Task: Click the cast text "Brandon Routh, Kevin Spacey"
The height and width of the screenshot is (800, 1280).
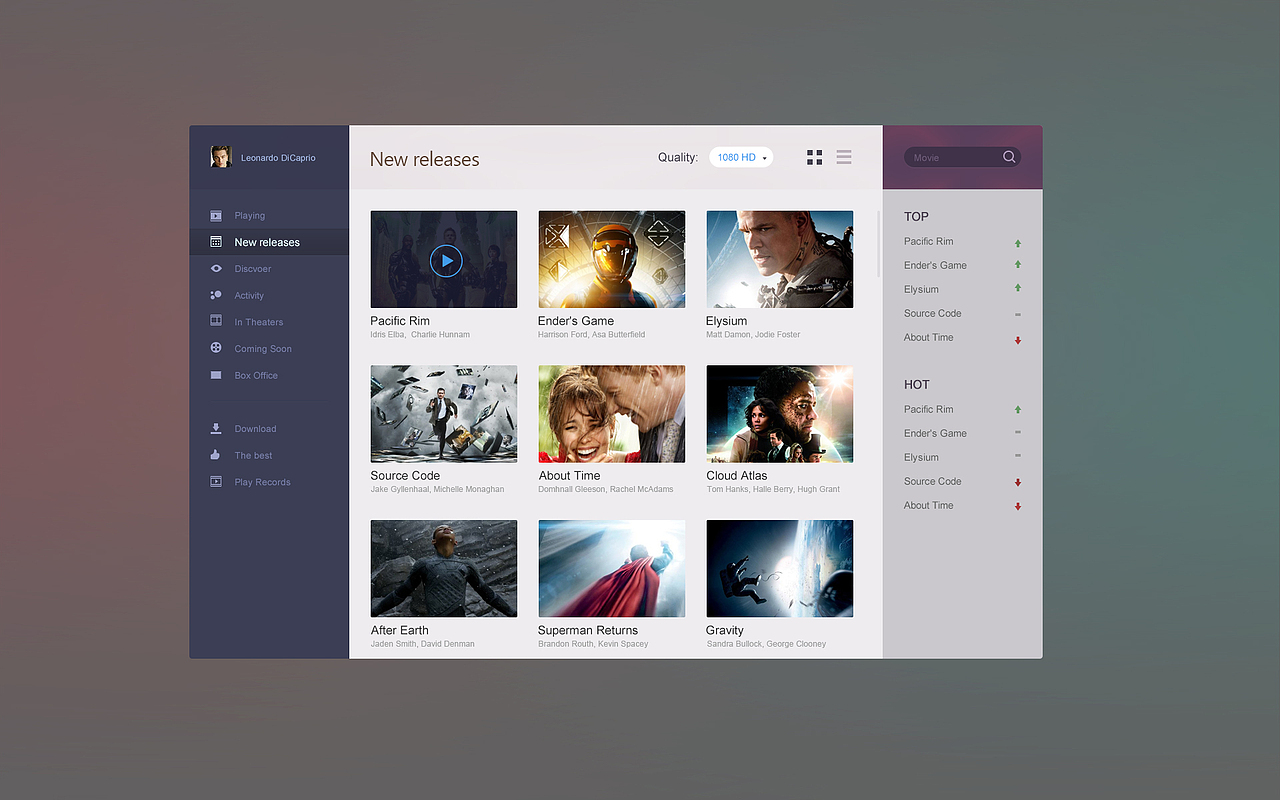Action: tap(593, 644)
